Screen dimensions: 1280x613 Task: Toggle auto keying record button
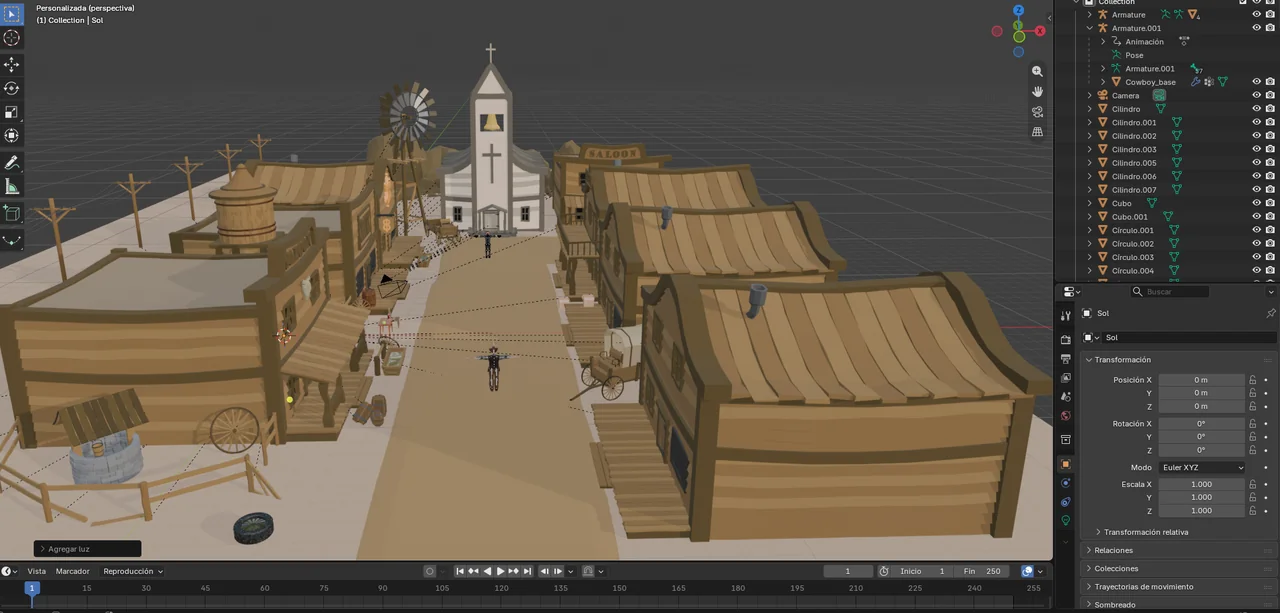[x=430, y=571]
